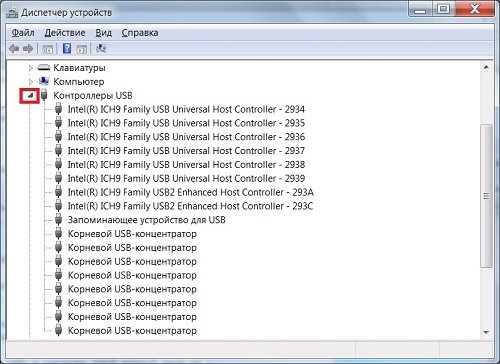Close the Диспетчер устройств window

tap(474, 9)
